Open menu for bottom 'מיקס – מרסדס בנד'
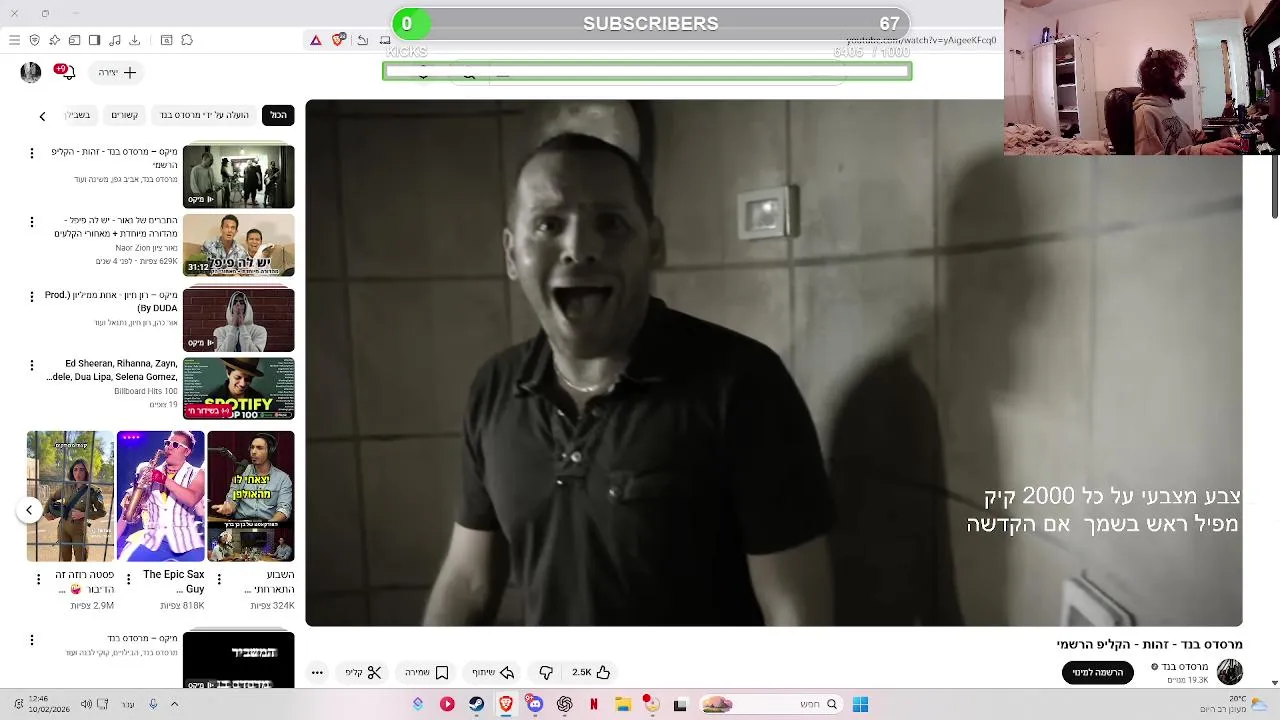Screen dimensions: 1280x720 pyautogui.click(x=31, y=640)
